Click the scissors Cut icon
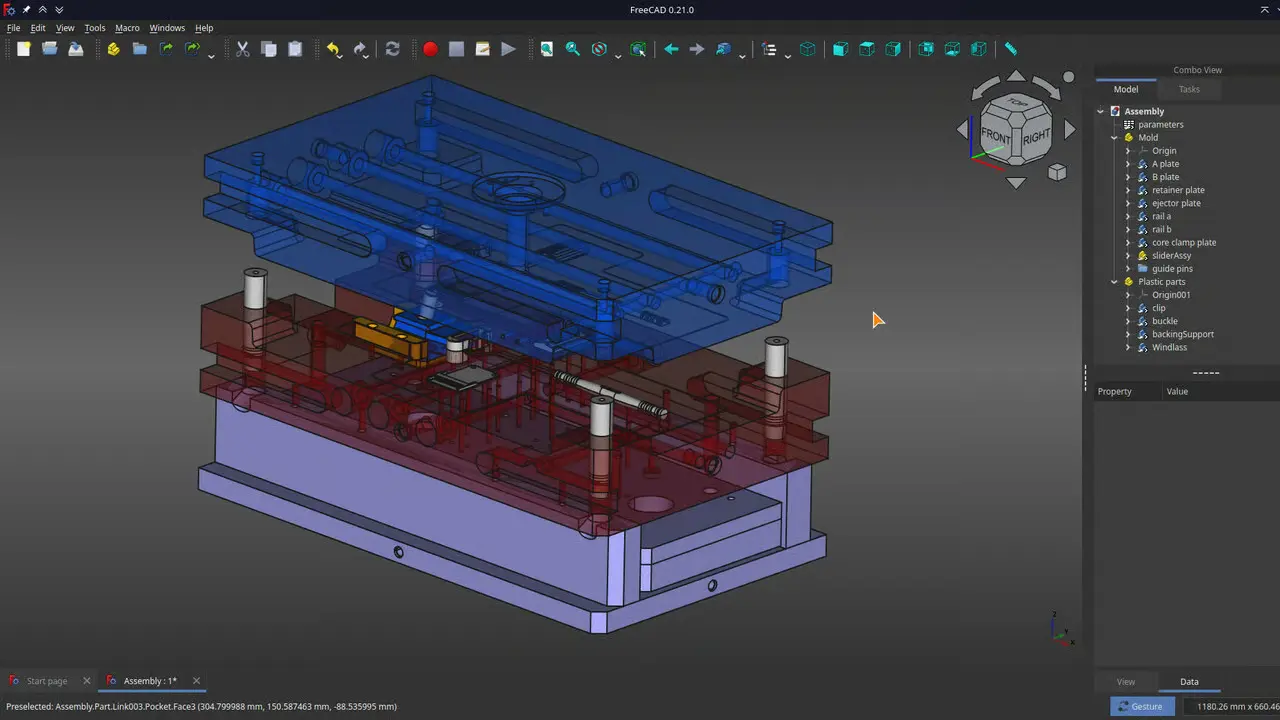 242,49
